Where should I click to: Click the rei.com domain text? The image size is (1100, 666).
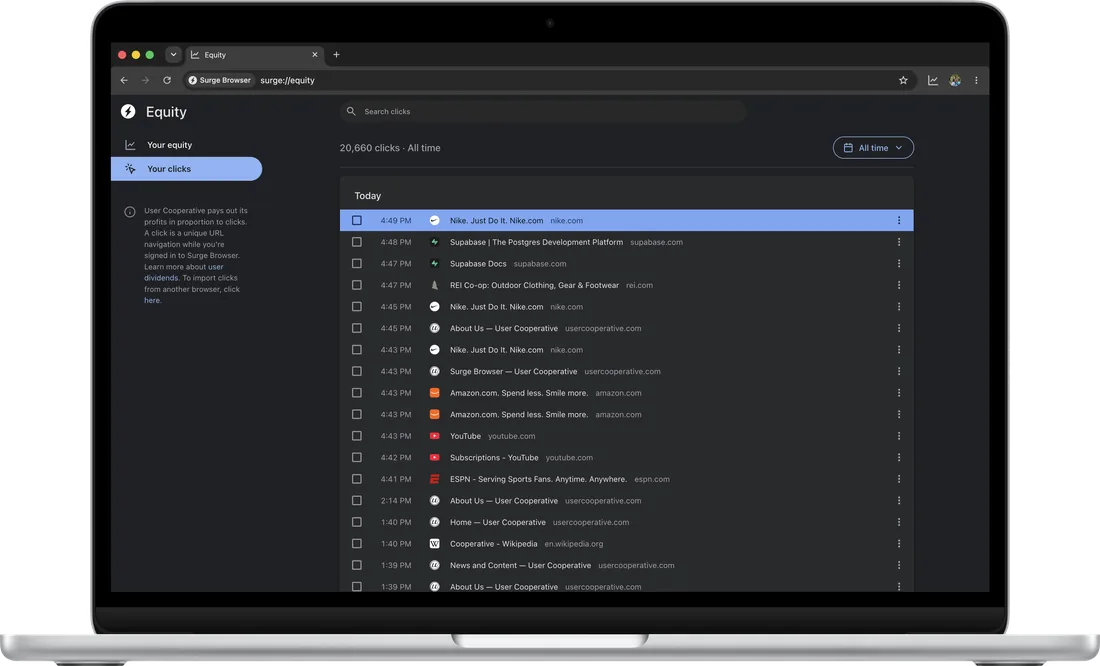click(x=639, y=285)
